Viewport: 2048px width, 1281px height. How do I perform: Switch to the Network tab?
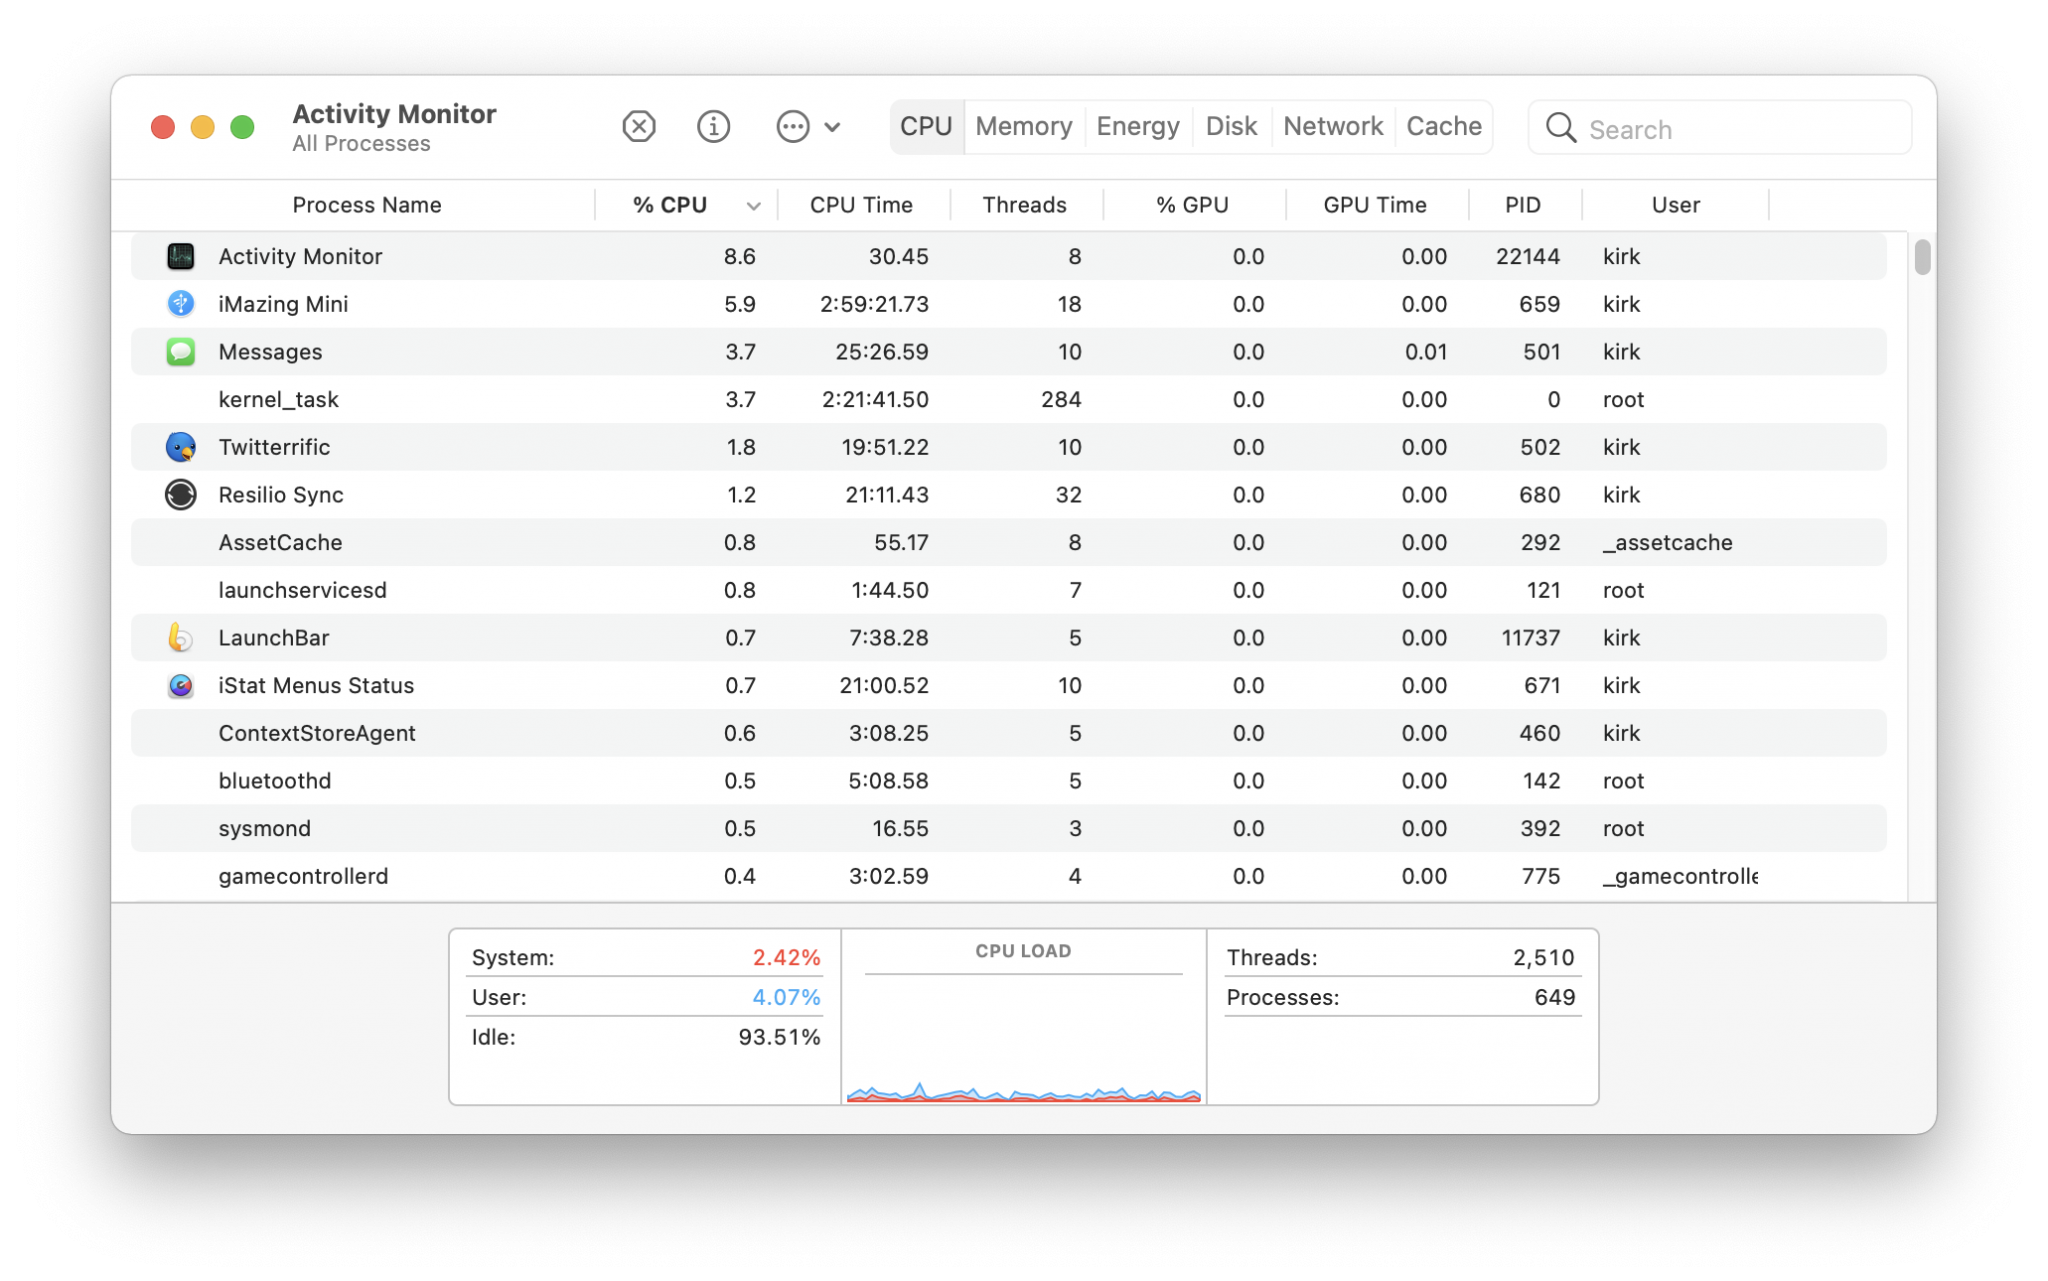point(1333,126)
